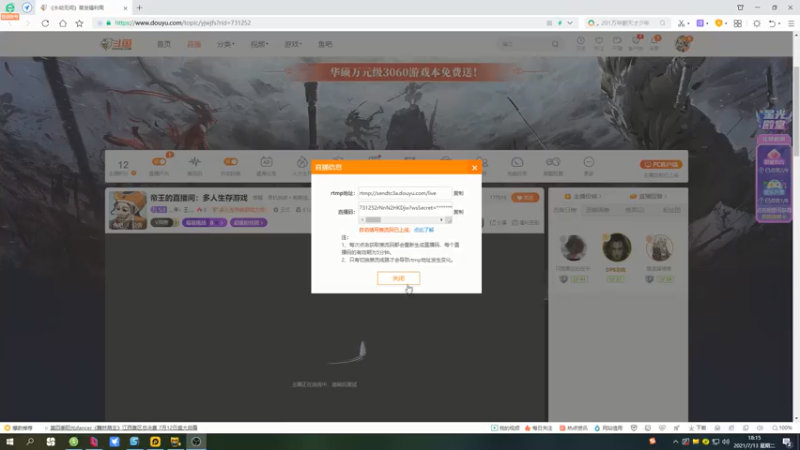Toggle the second orange switch in toolbar

pyautogui.click(x=231, y=162)
